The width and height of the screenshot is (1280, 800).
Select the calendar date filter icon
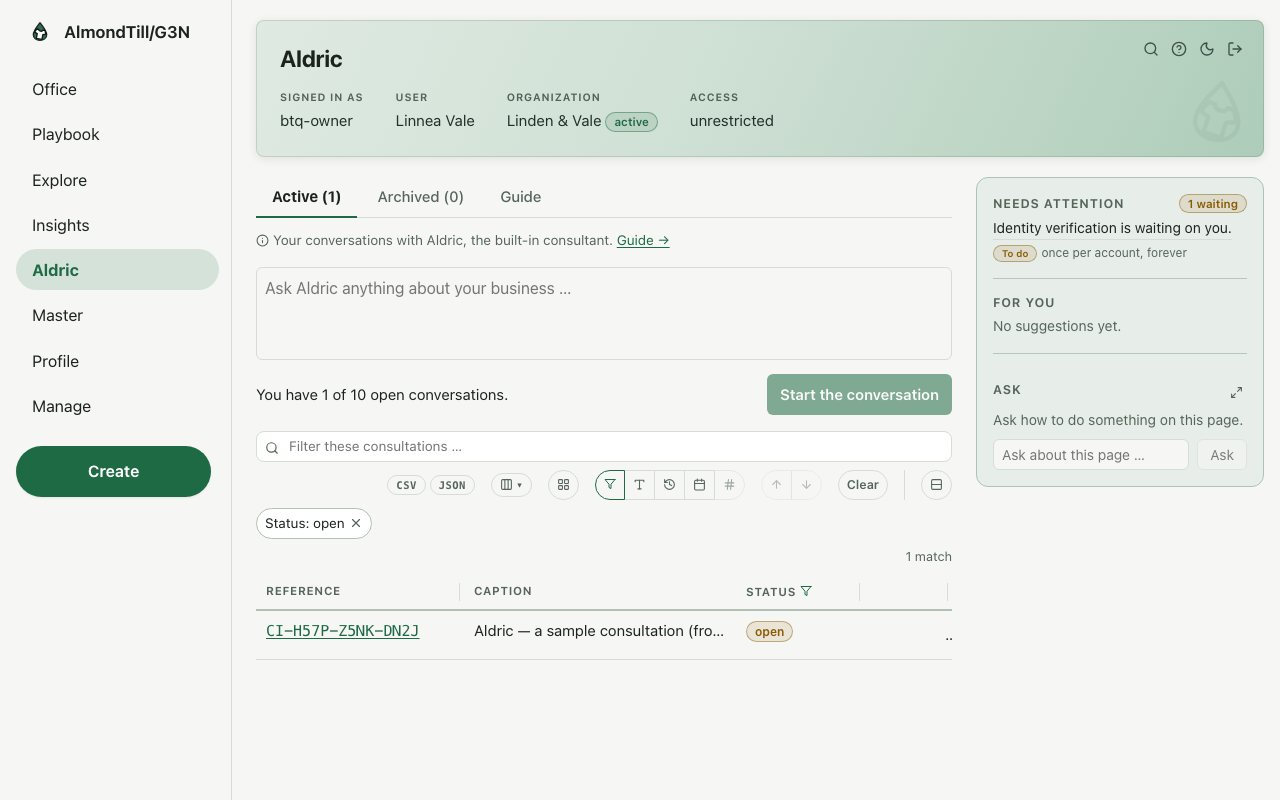coord(700,485)
